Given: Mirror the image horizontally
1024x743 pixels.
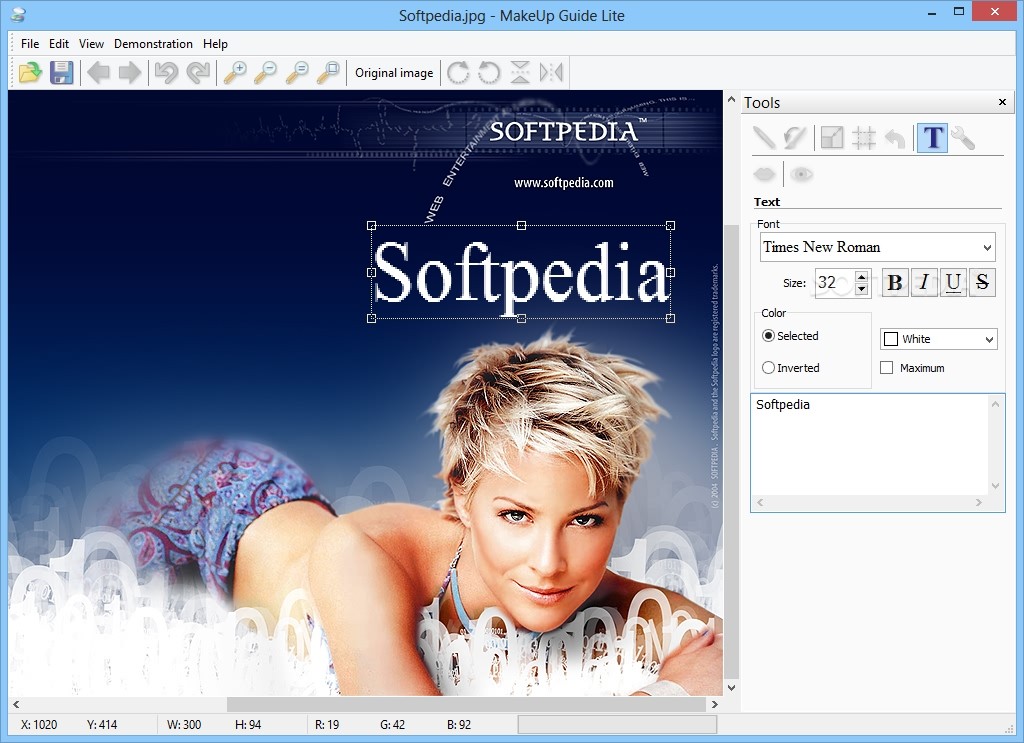Looking at the screenshot, I should [551, 72].
